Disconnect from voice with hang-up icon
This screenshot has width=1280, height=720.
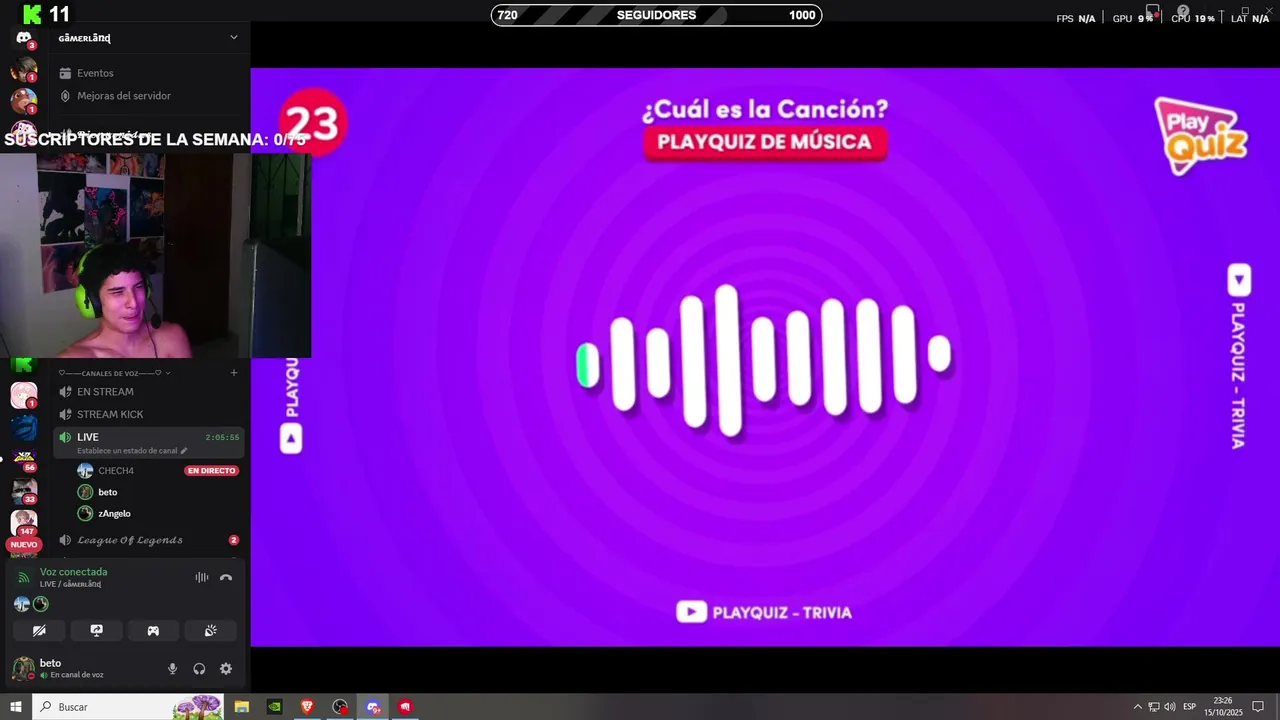(x=226, y=577)
